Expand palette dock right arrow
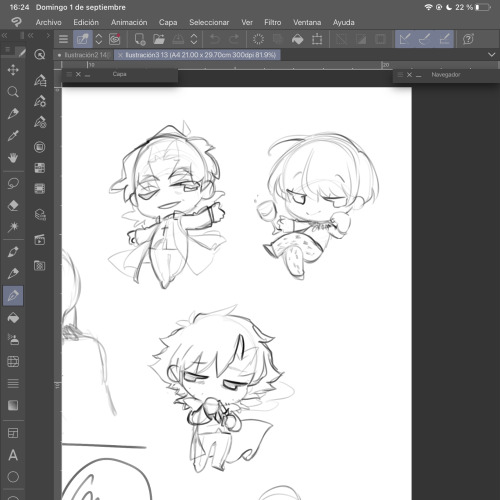500x500 pixels. pos(48,35)
